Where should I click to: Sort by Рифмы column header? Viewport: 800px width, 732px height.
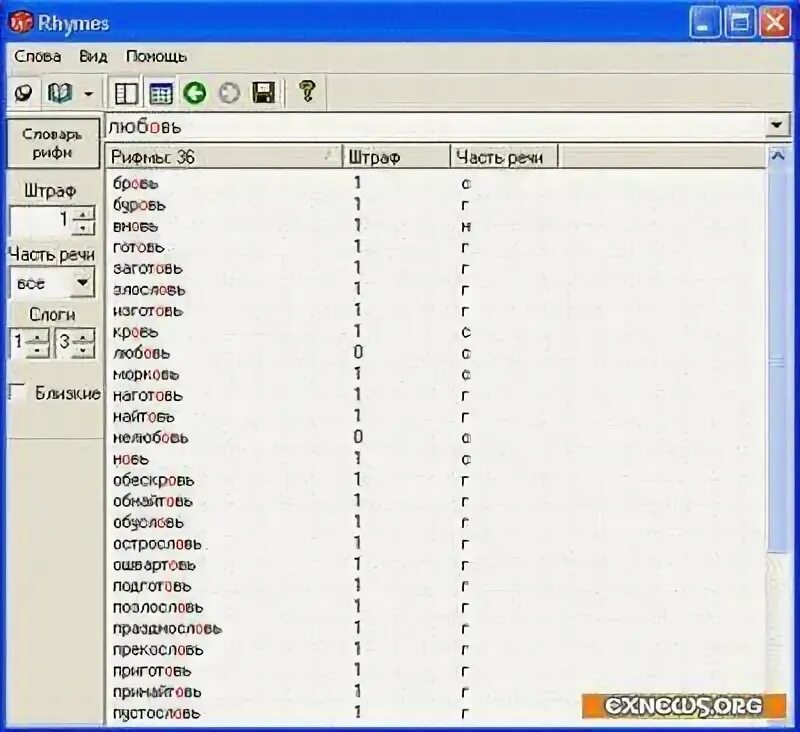[x=223, y=157]
